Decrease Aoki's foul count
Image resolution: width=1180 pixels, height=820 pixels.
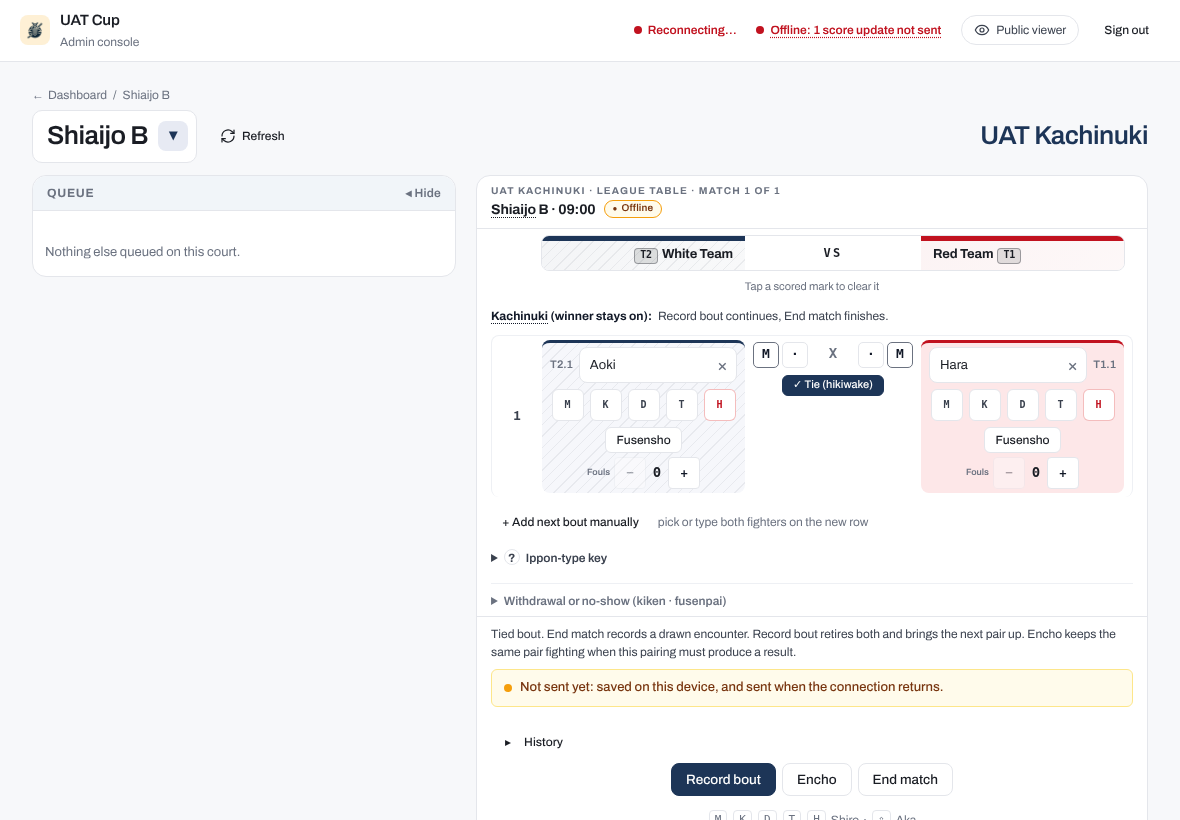point(630,473)
